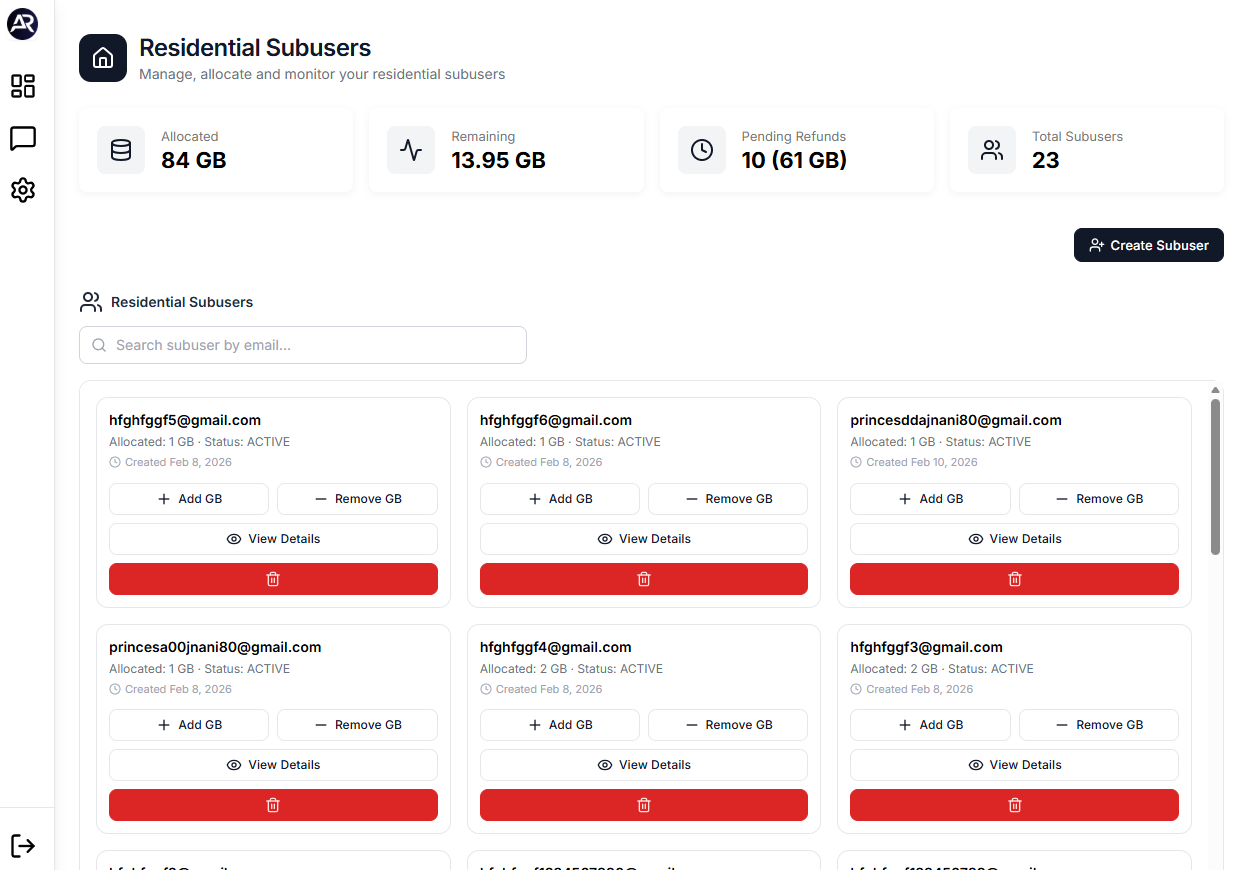Screen dimensions: 1234x870
Task: Click the 10 (61 GB) pending refunds value
Action: (x=794, y=160)
